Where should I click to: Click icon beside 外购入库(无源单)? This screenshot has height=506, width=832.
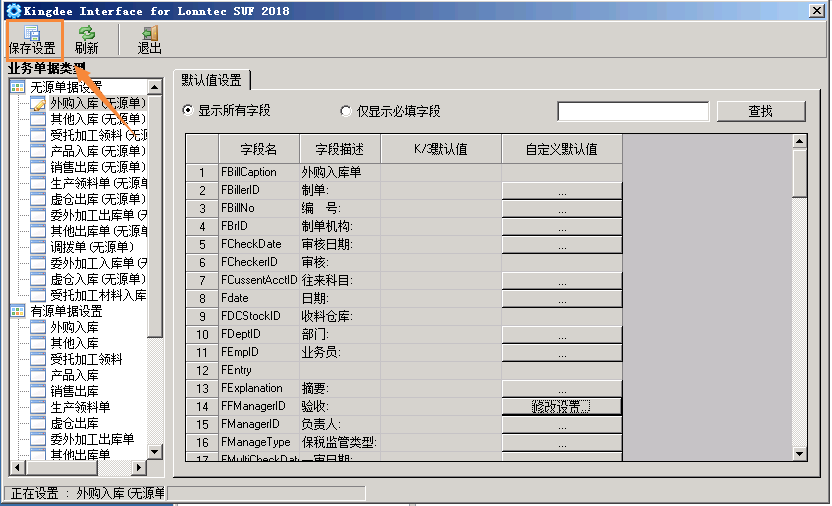point(38,103)
